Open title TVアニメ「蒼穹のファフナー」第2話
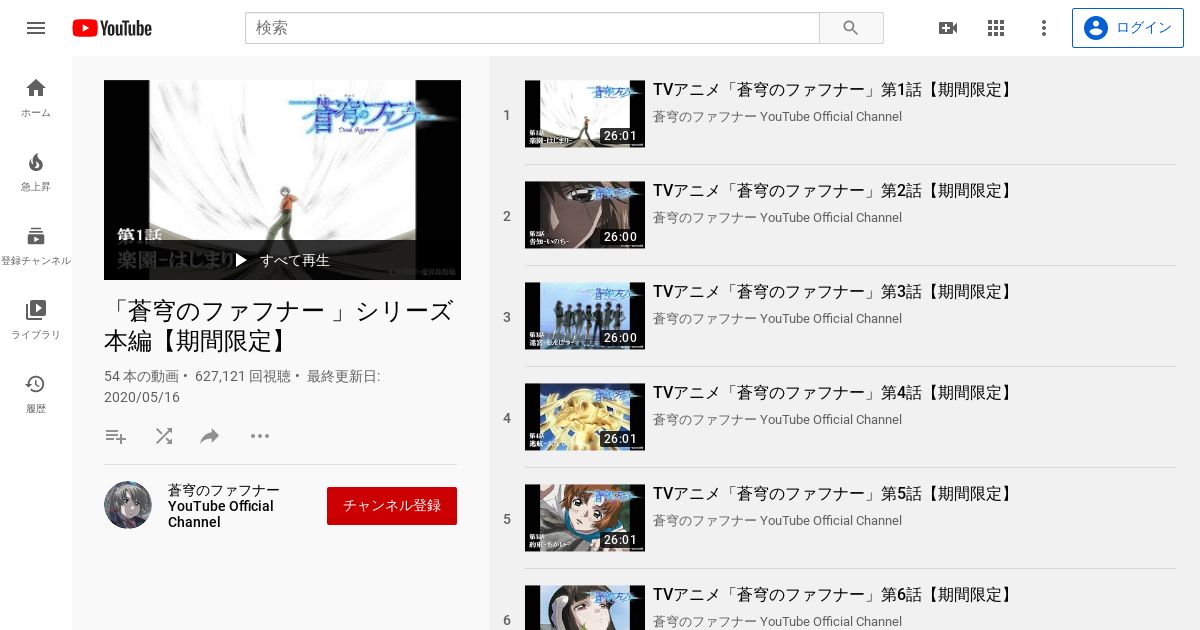This screenshot has height=630, width=1200. [x=834, y=191]
